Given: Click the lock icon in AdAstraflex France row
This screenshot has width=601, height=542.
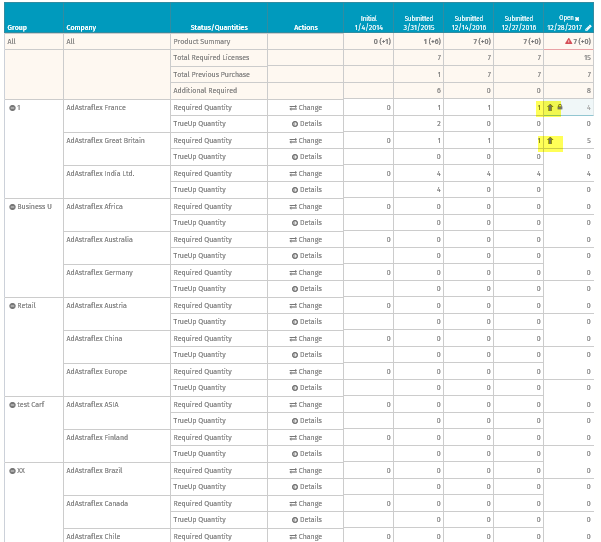Looking at the screenshot, I should coord(559,107).
